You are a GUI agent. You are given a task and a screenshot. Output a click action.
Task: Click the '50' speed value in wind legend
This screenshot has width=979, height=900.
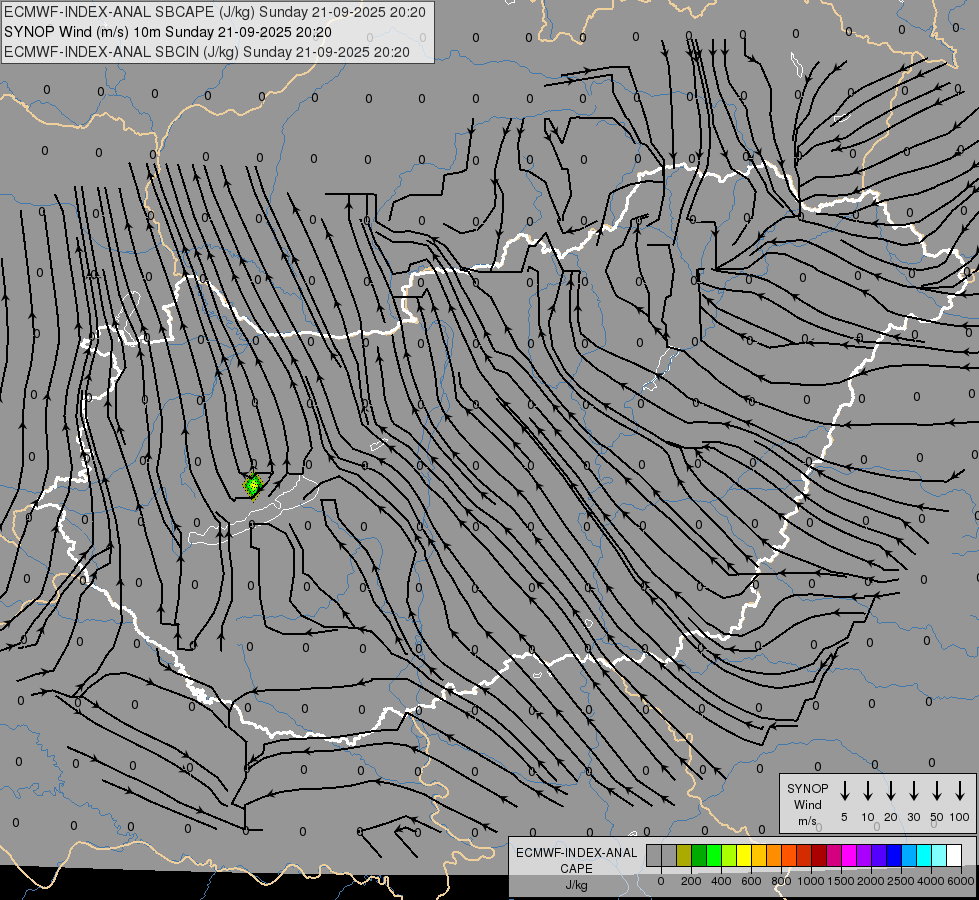pos(937,817)
